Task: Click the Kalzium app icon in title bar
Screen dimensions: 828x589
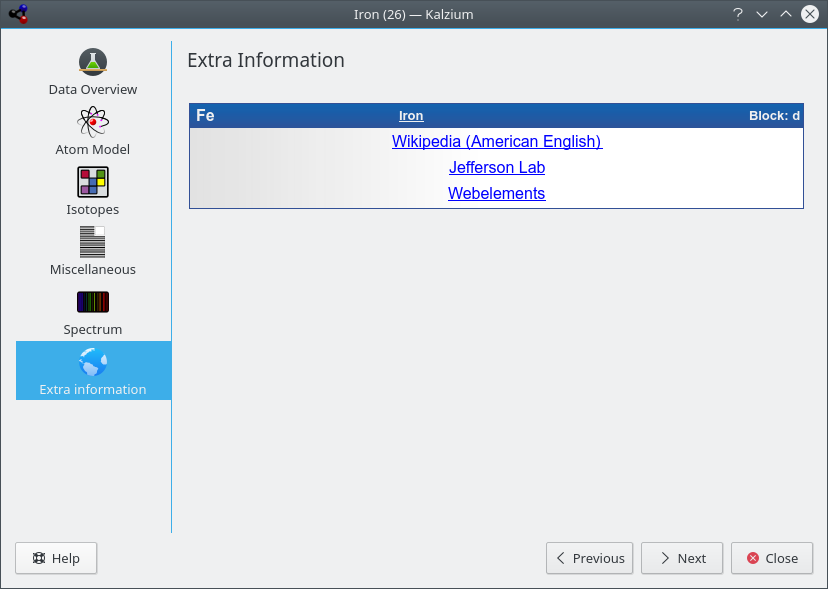Action: coord(18,14)
